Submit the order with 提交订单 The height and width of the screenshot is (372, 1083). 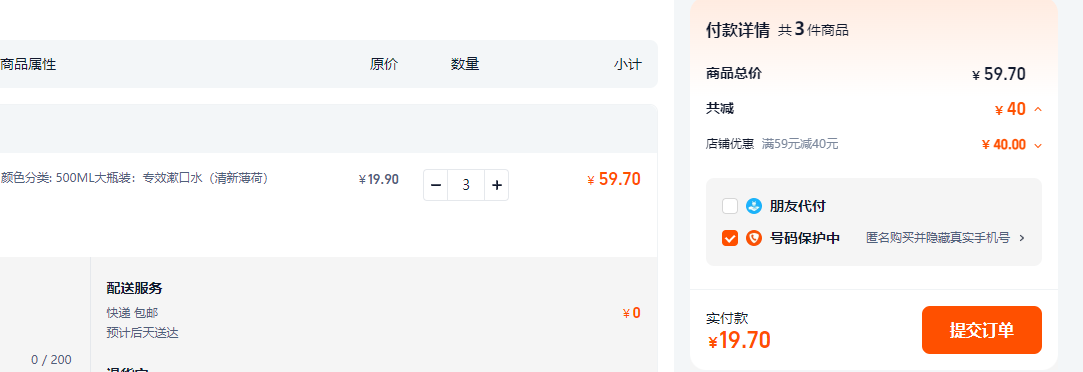tap(981, 330)
